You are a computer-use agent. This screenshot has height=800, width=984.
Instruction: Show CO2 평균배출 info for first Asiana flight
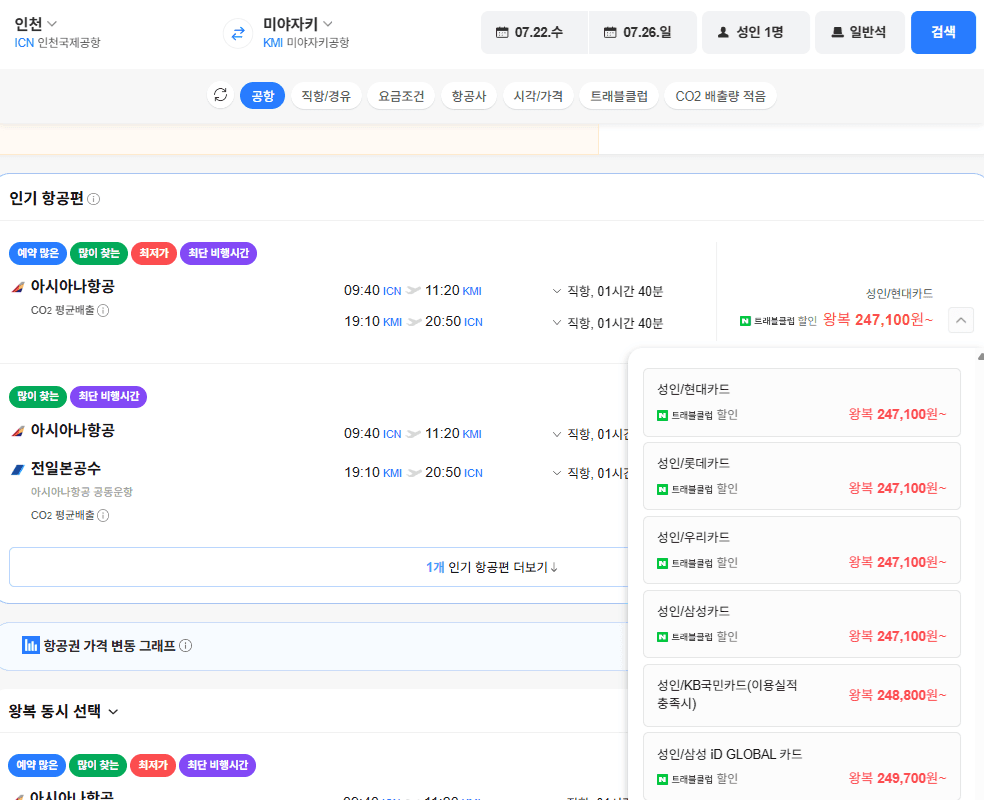[x=103, y=311]
